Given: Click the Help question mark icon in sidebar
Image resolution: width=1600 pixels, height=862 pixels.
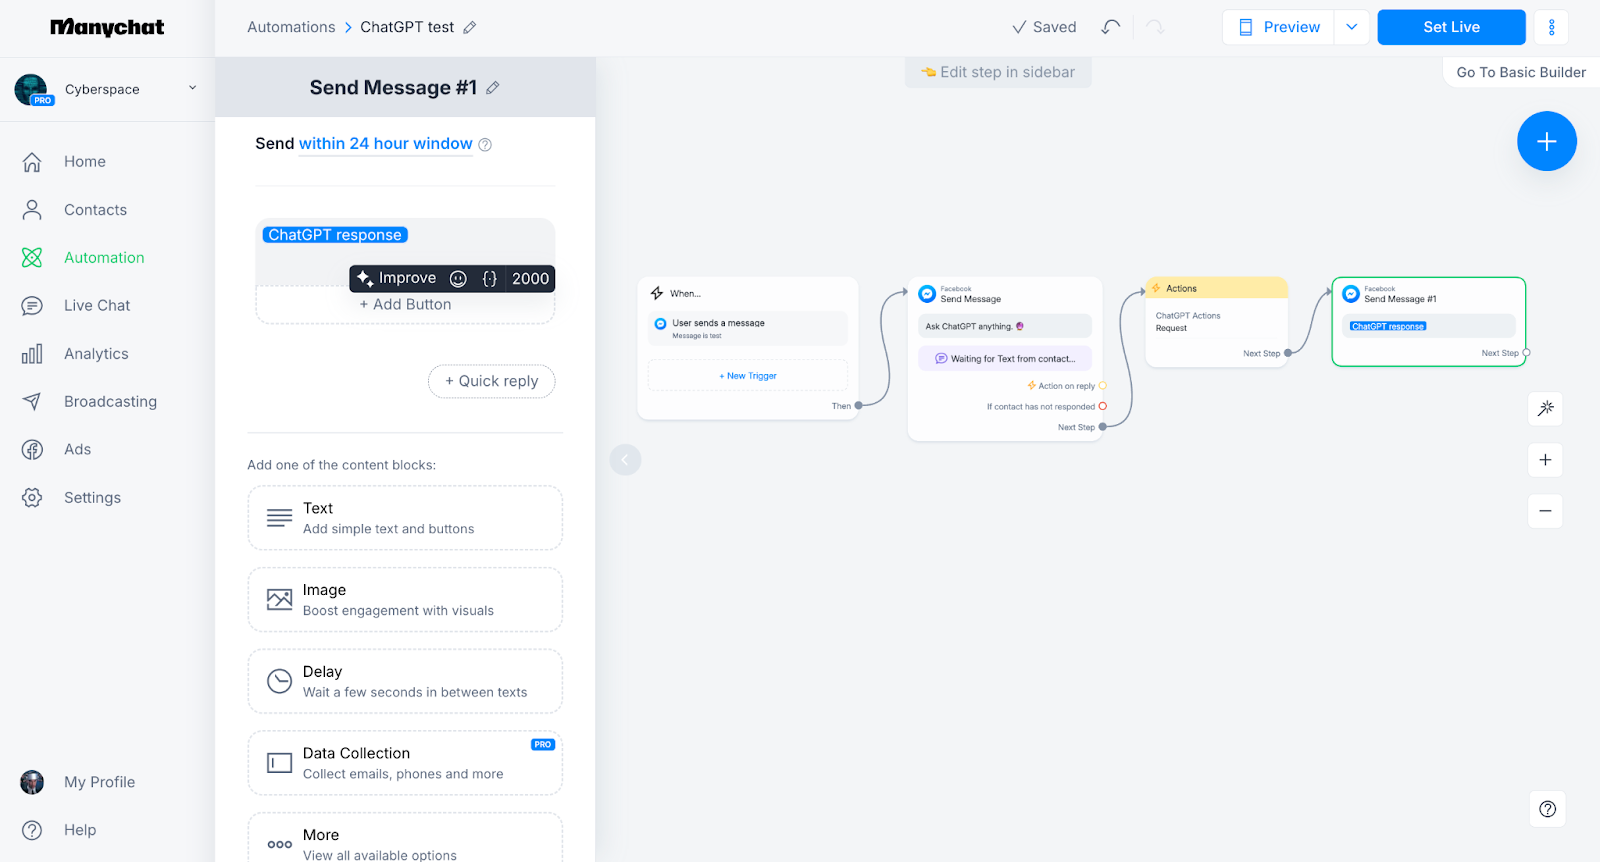Looking at the screenshot, I should (32, 830).
